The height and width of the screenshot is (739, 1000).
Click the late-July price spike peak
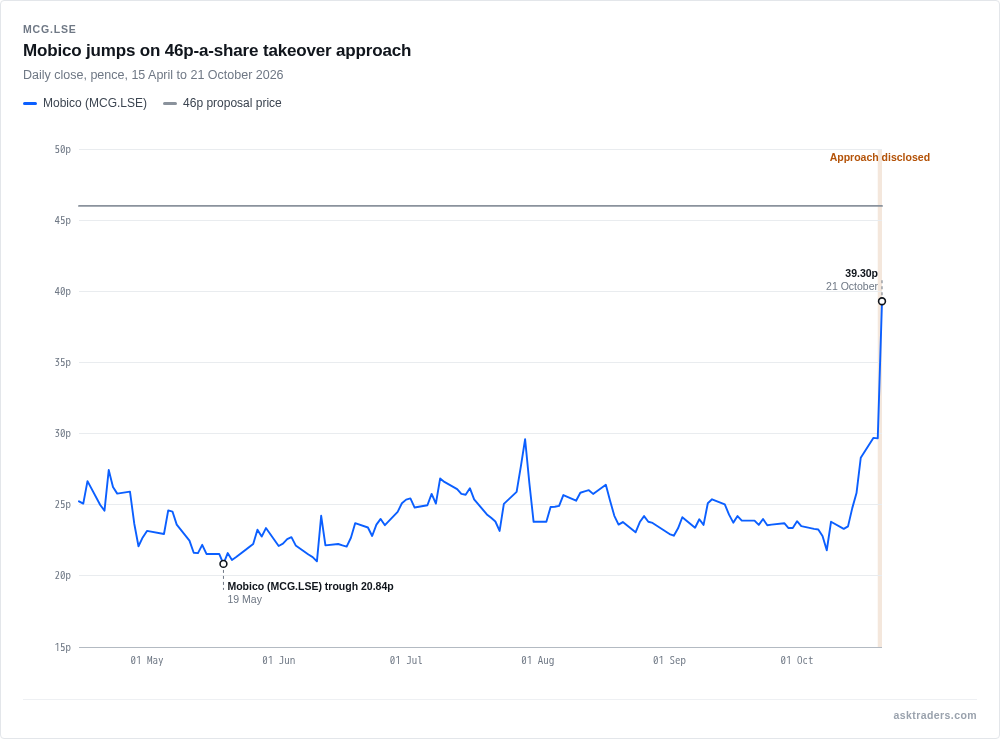coord(525,439)
